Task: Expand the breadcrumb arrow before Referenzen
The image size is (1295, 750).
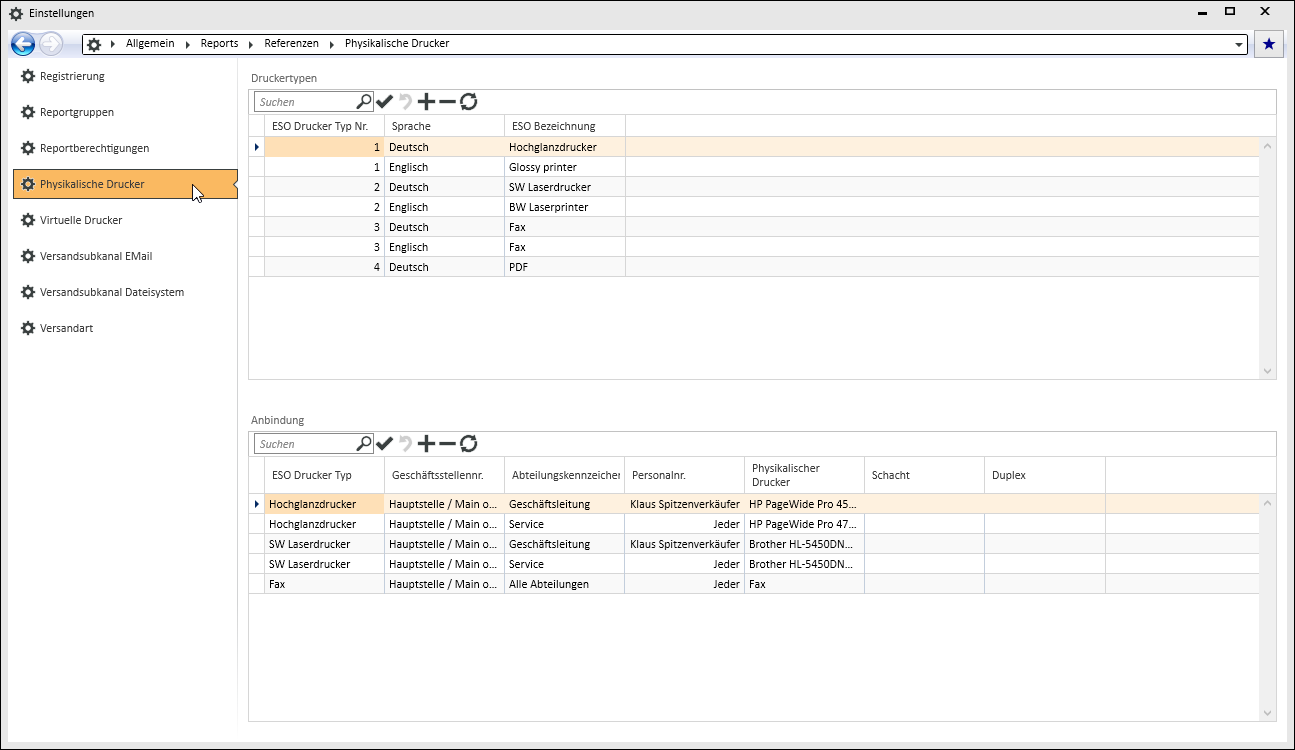Action: 253,44
